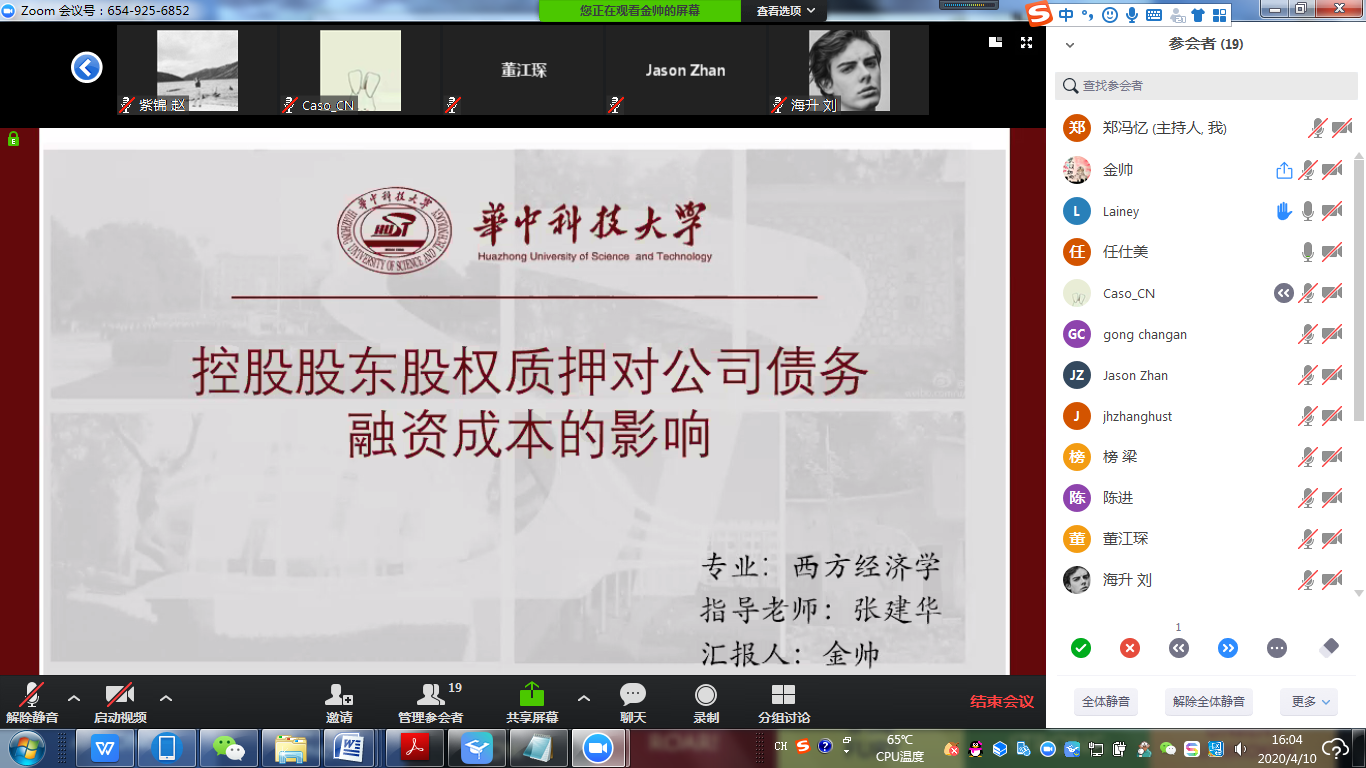
Task: Expand the 查看选项 view options dropdown
Action: click(x=786, y=11)
